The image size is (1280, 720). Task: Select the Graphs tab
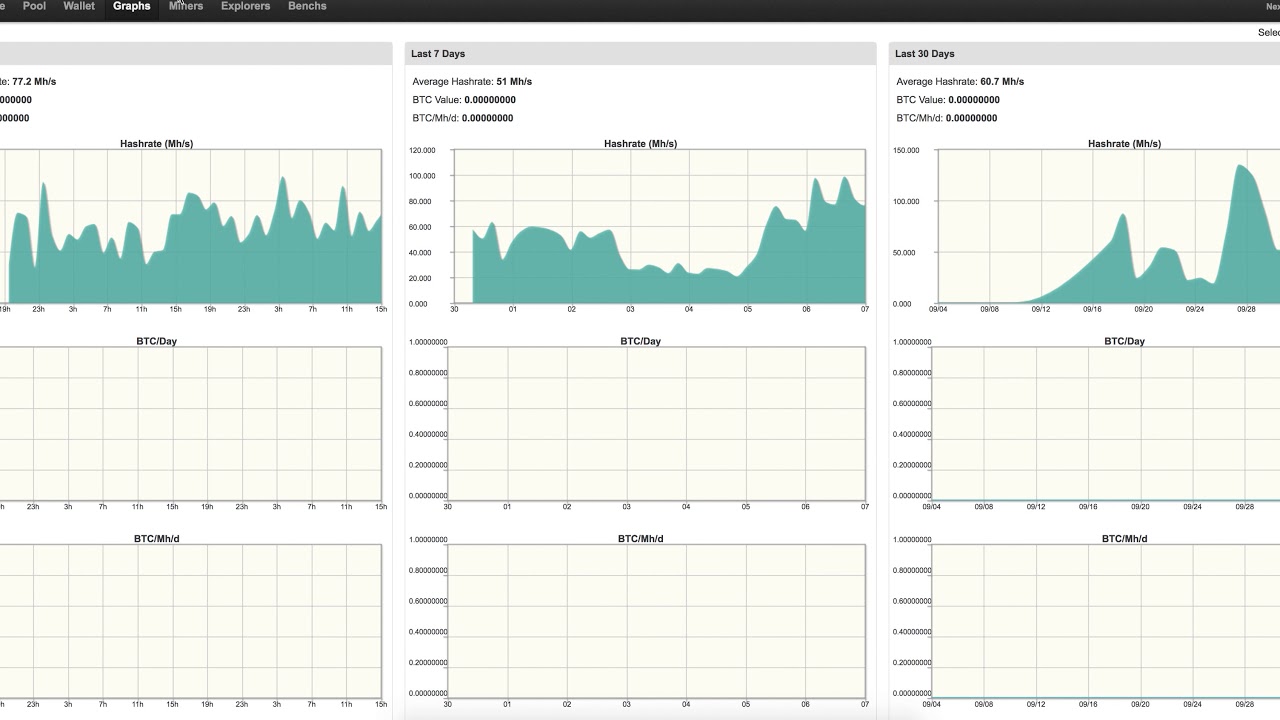132,6
